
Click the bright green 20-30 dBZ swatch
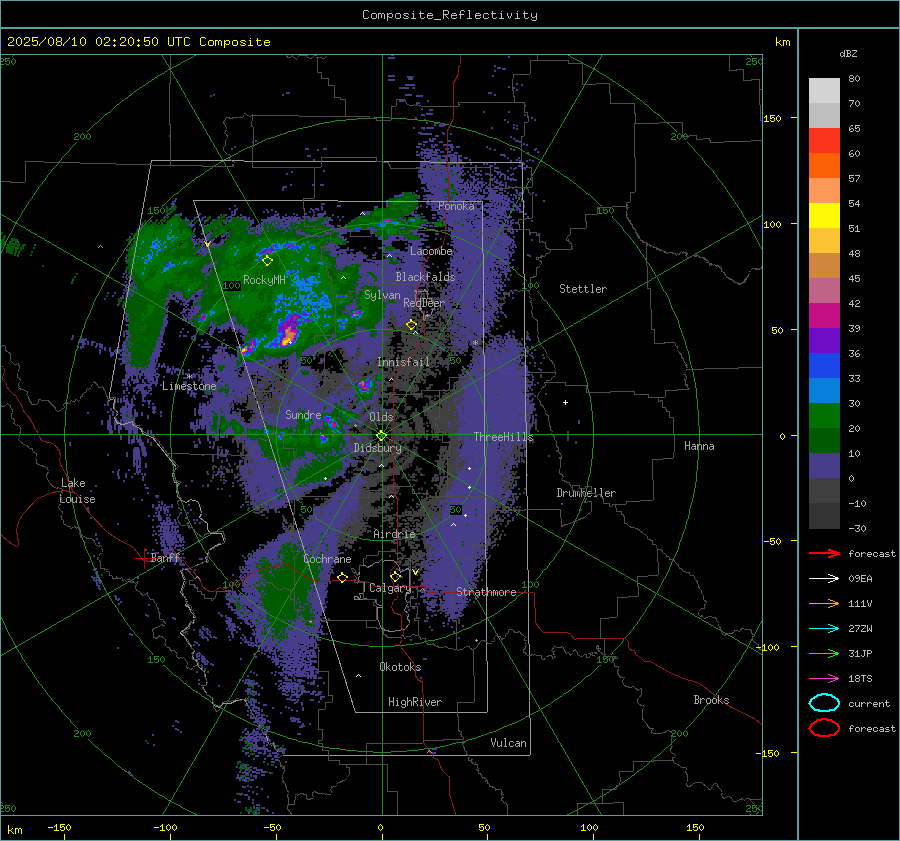coord(824,416)
